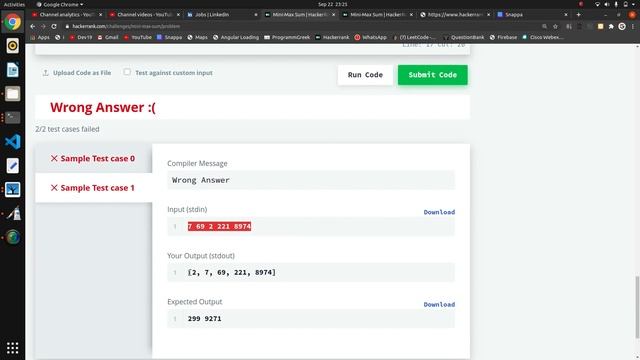This screenshot has height=360, width=640.
Task: Open the Hackerrank bookmark
Action: click(332, 37)
